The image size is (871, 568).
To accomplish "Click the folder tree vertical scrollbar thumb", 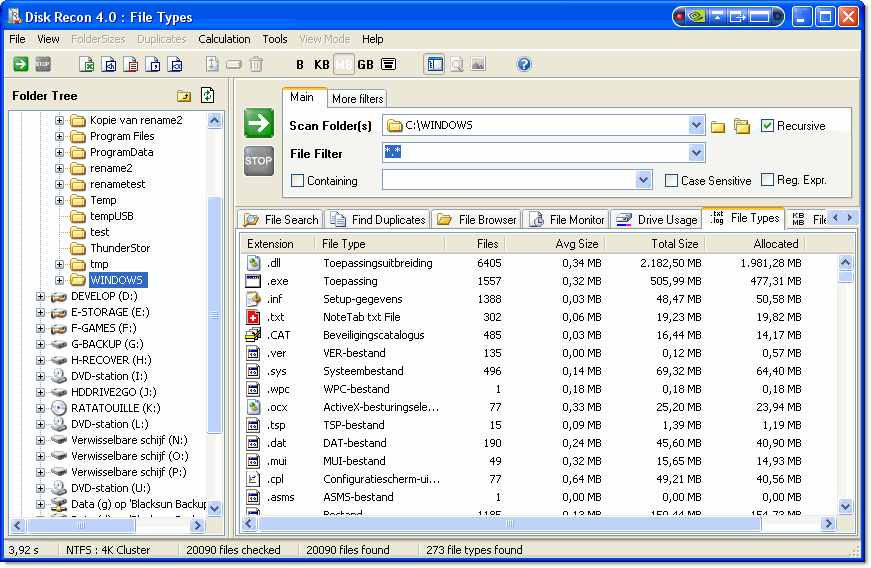I will [214, 315].
